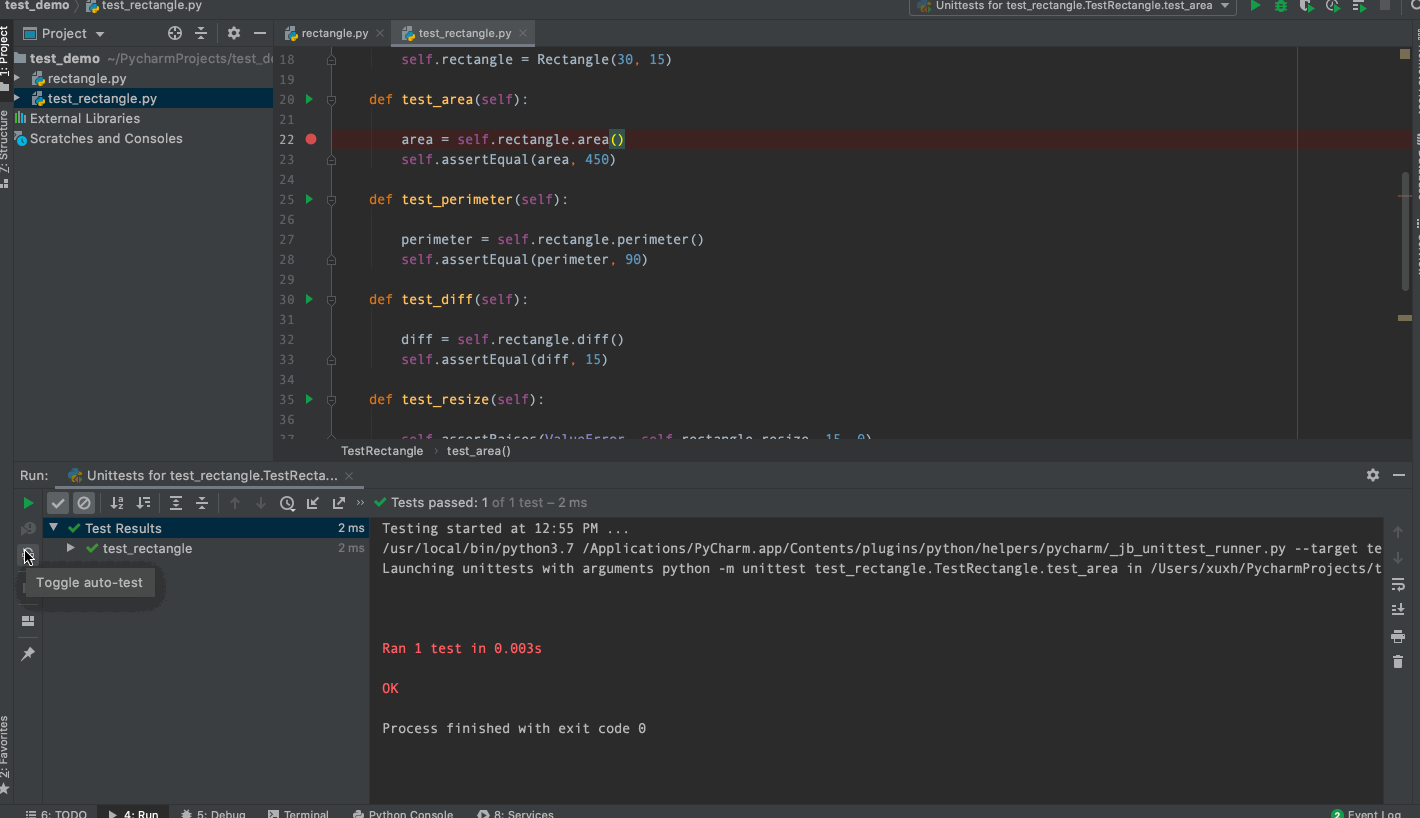Screen dimensions: 1420x818
Task: Close the test_rectangle.py editor tab
Action: point(523,33)
